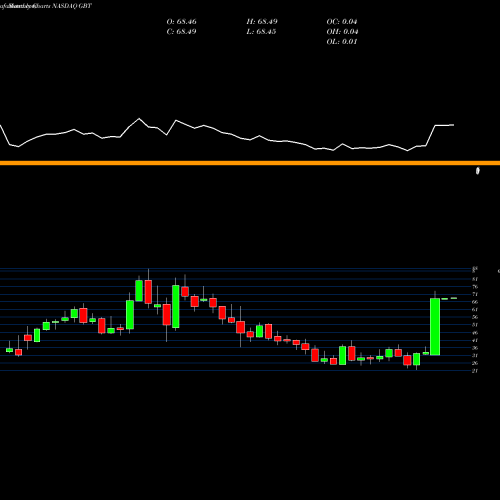Click price axis label 21
The height and width of the screenshot is (500, 500).
[x=475, y=371]
